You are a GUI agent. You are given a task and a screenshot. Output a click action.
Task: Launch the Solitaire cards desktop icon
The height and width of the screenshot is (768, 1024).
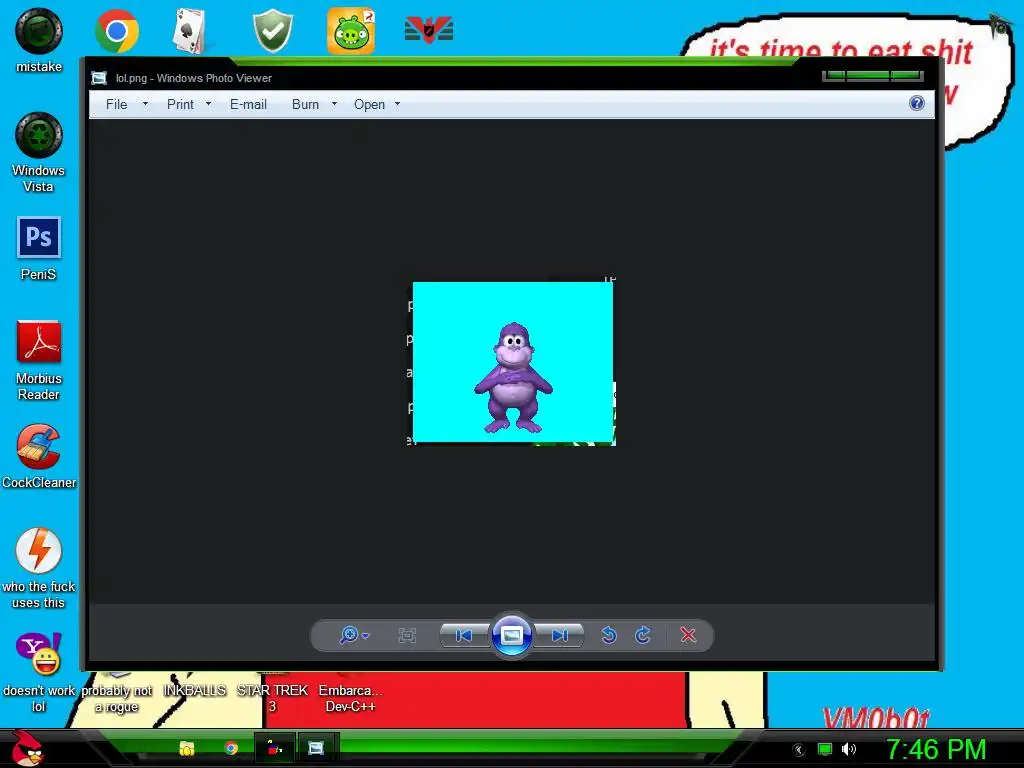(x=189, y=31)
